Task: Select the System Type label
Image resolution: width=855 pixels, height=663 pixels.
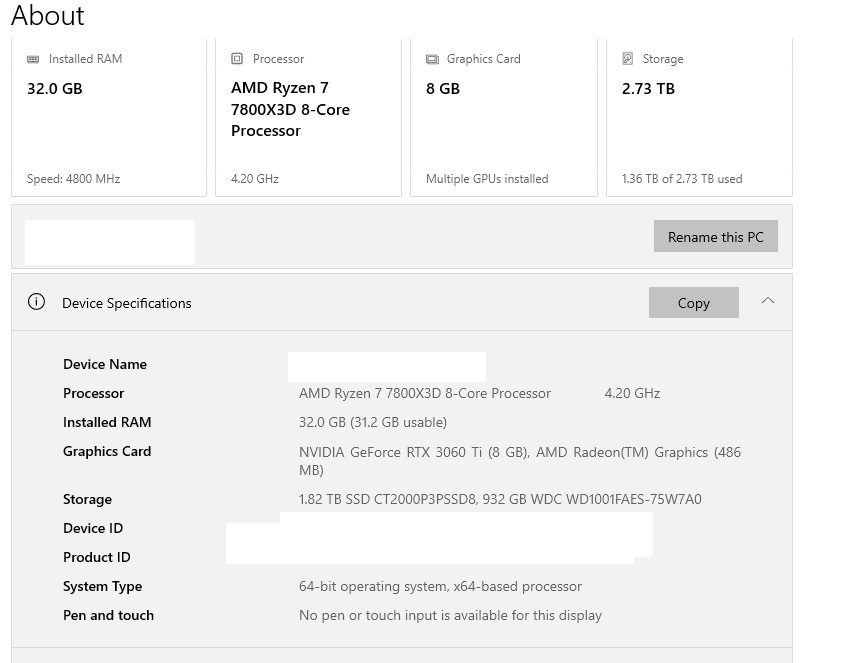Action: pyautogui.click(x=103, y=586)
